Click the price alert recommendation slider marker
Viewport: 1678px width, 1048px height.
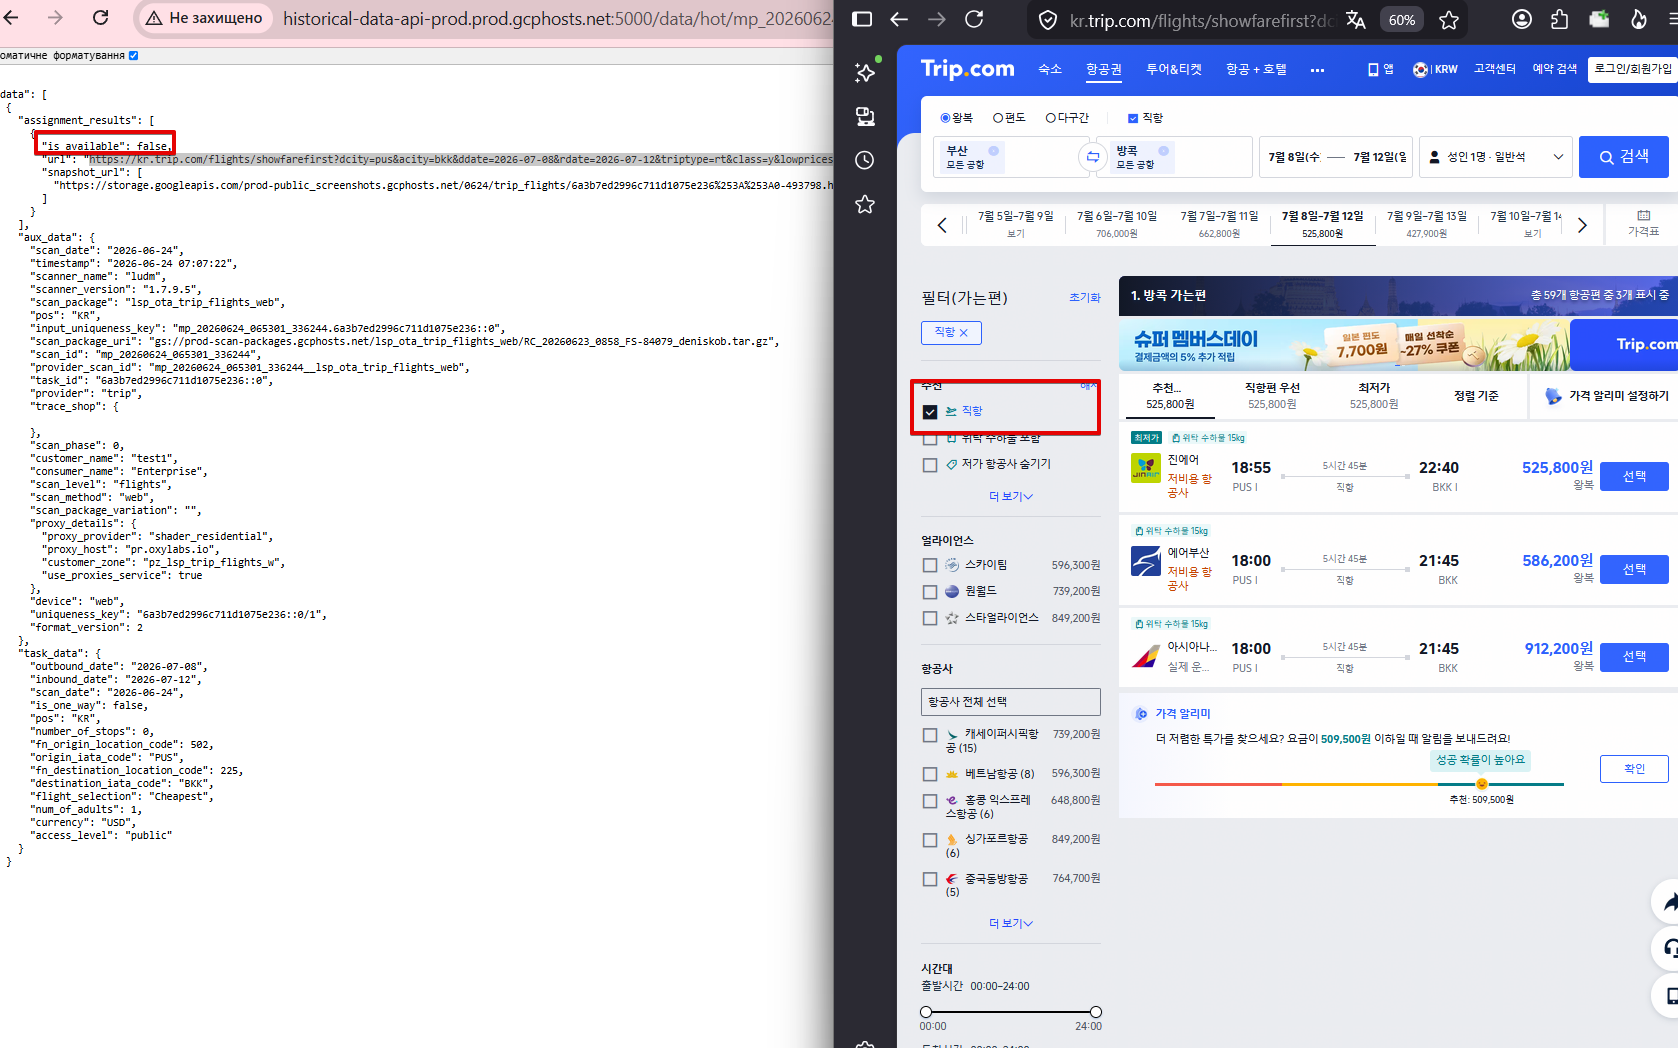point(1482,784)
